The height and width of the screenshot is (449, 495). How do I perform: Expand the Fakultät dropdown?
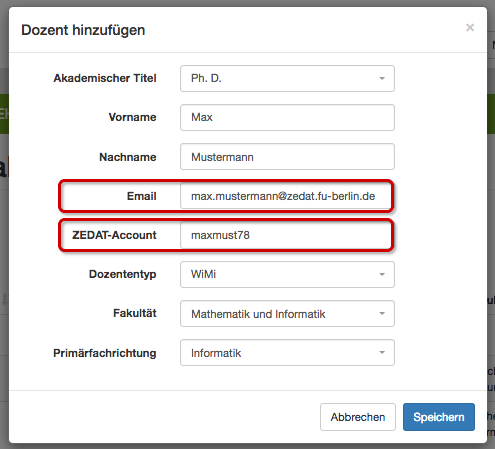[x=287, y=314]
